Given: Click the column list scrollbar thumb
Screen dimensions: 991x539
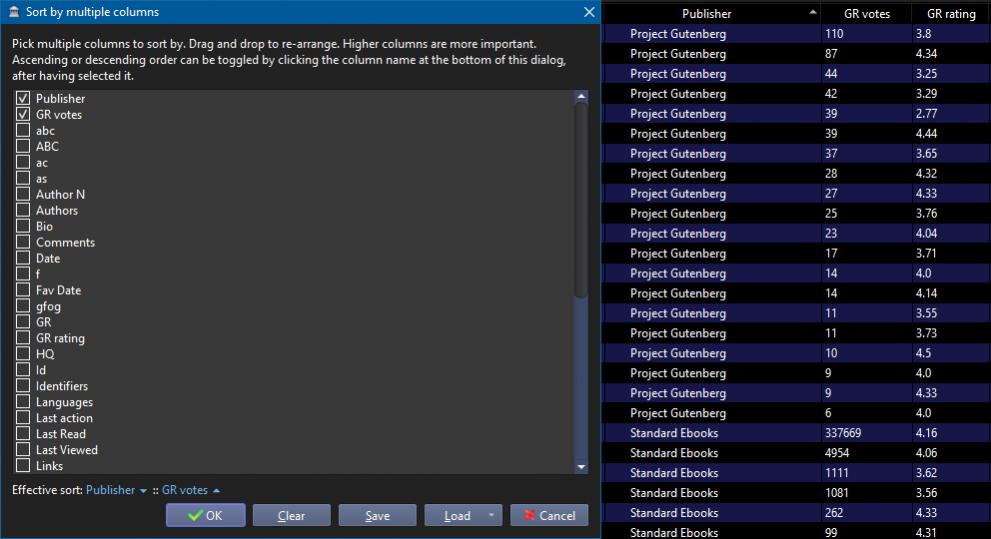Looking at the screenshot, I should (x=581, y=200).
